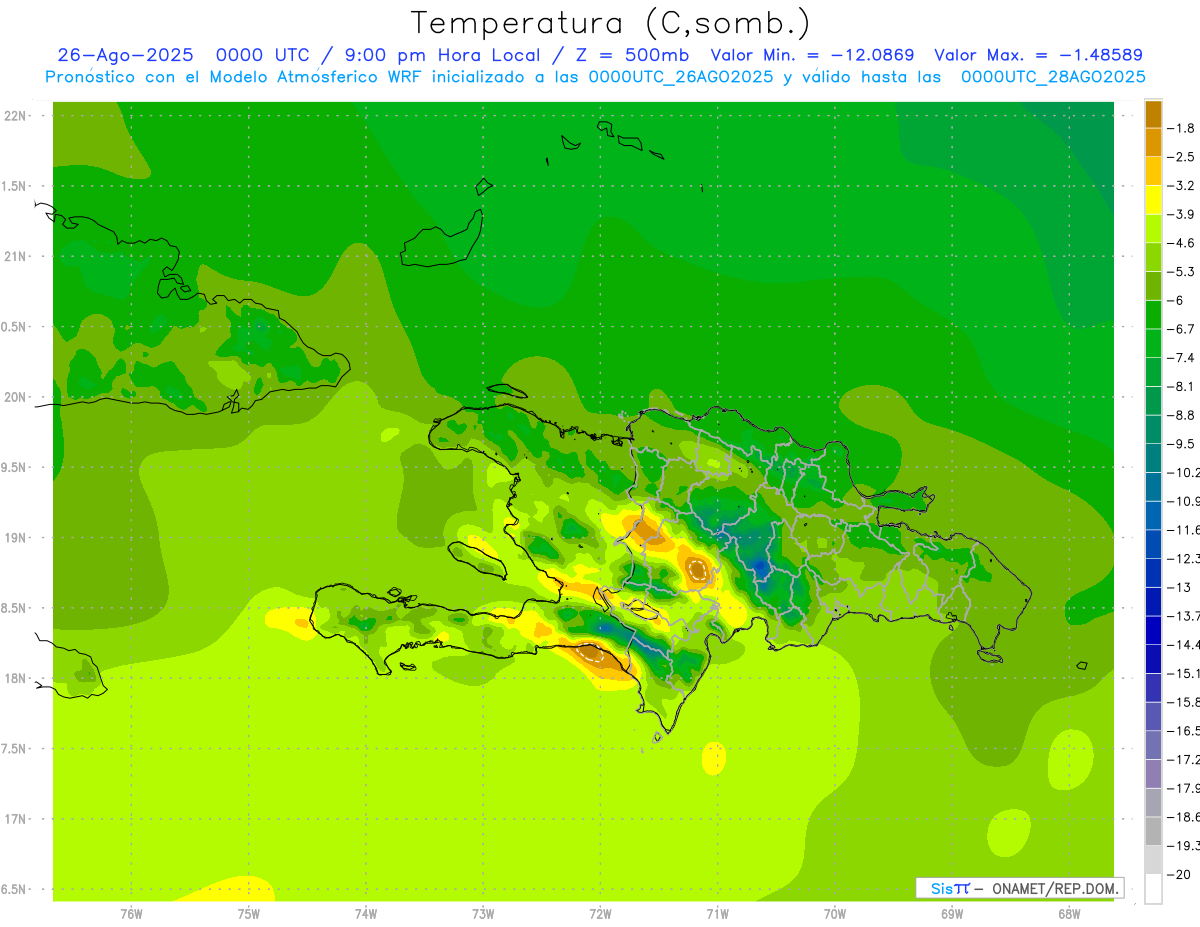Click the "-13" colorbar label
The image size is (1200, 927).
1178,587
